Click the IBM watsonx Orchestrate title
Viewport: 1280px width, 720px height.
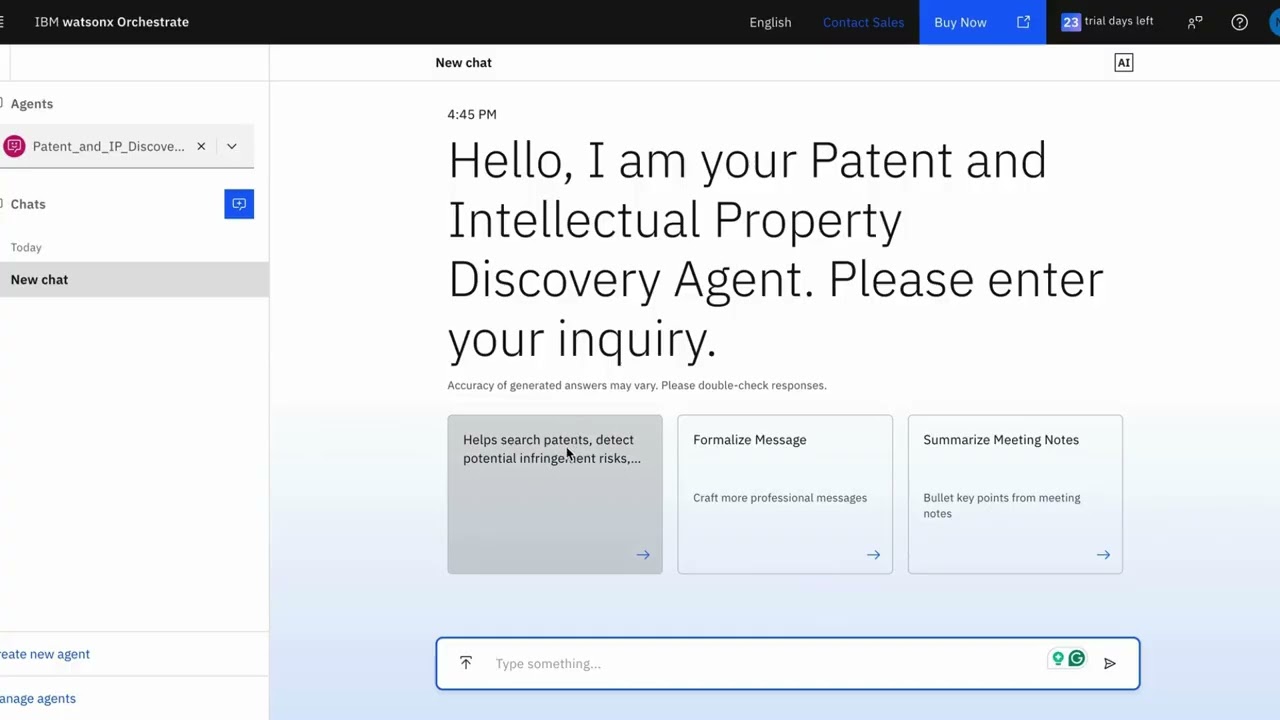(x=111, y=22)
